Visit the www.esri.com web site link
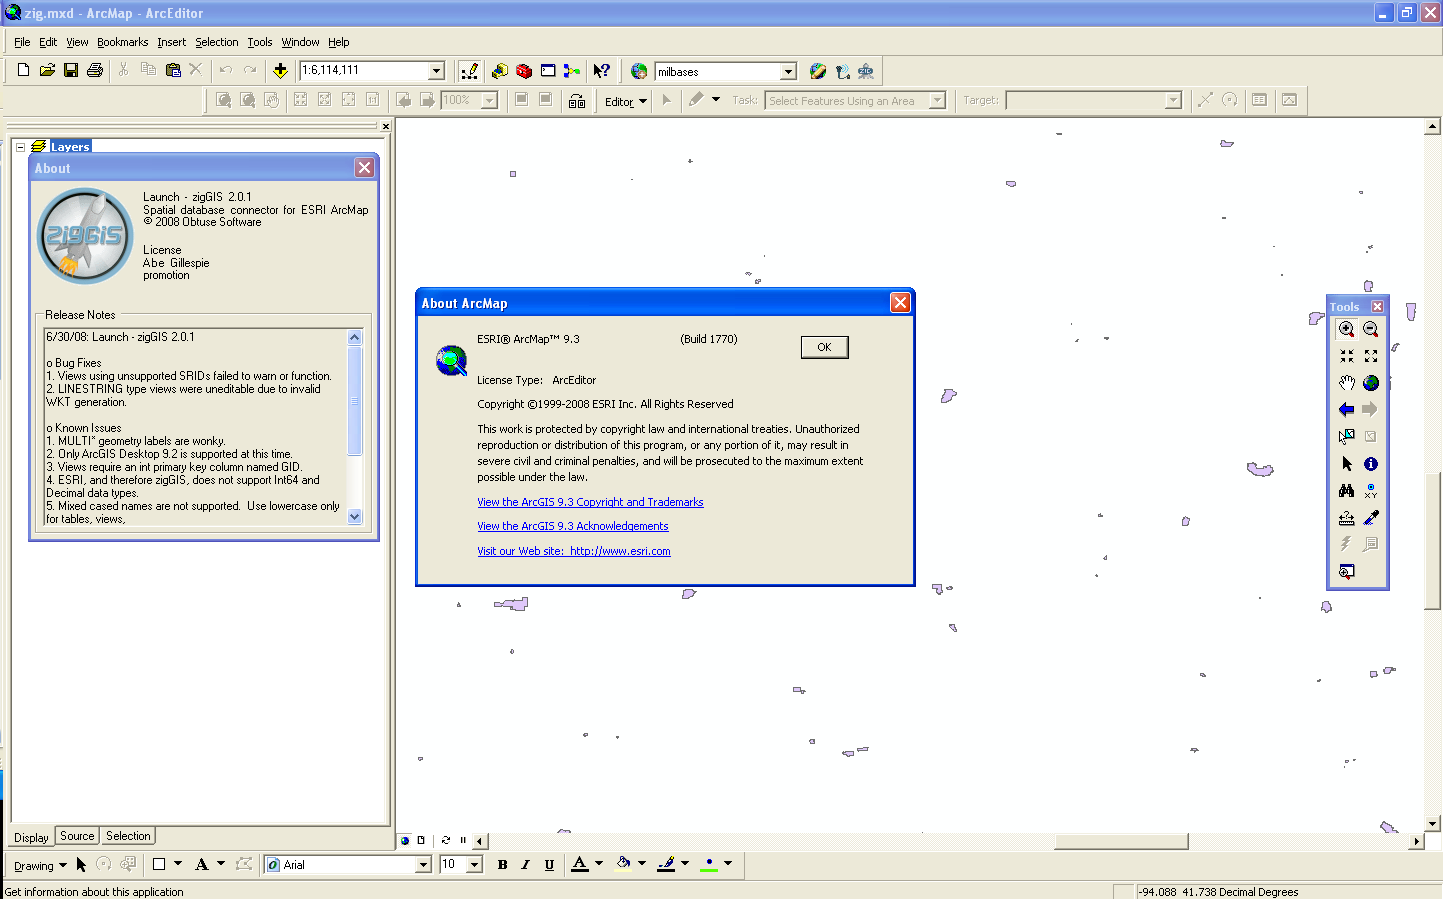 pos(574,551)
